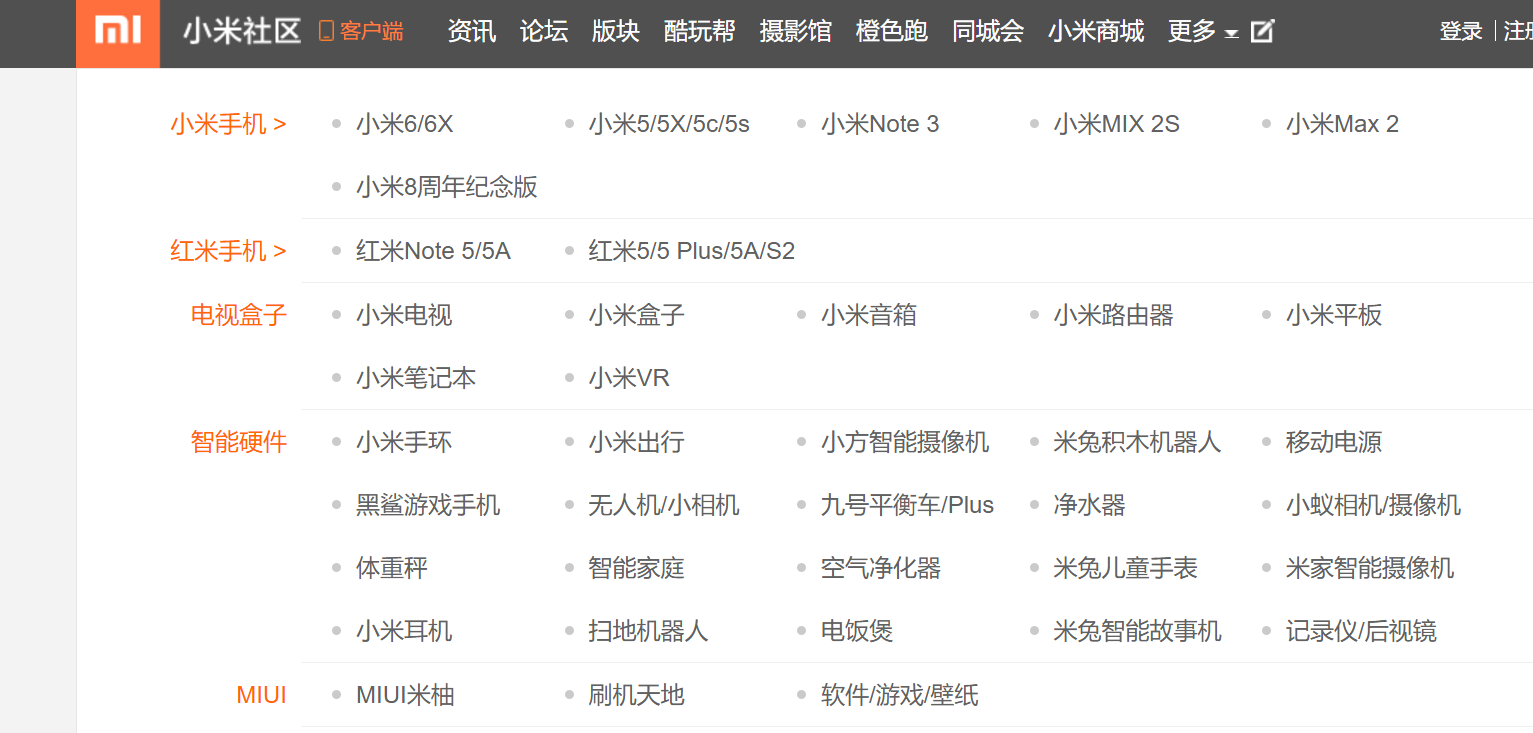
Task: Visit 小米商城 from the header
Action: pos(1096,32)
